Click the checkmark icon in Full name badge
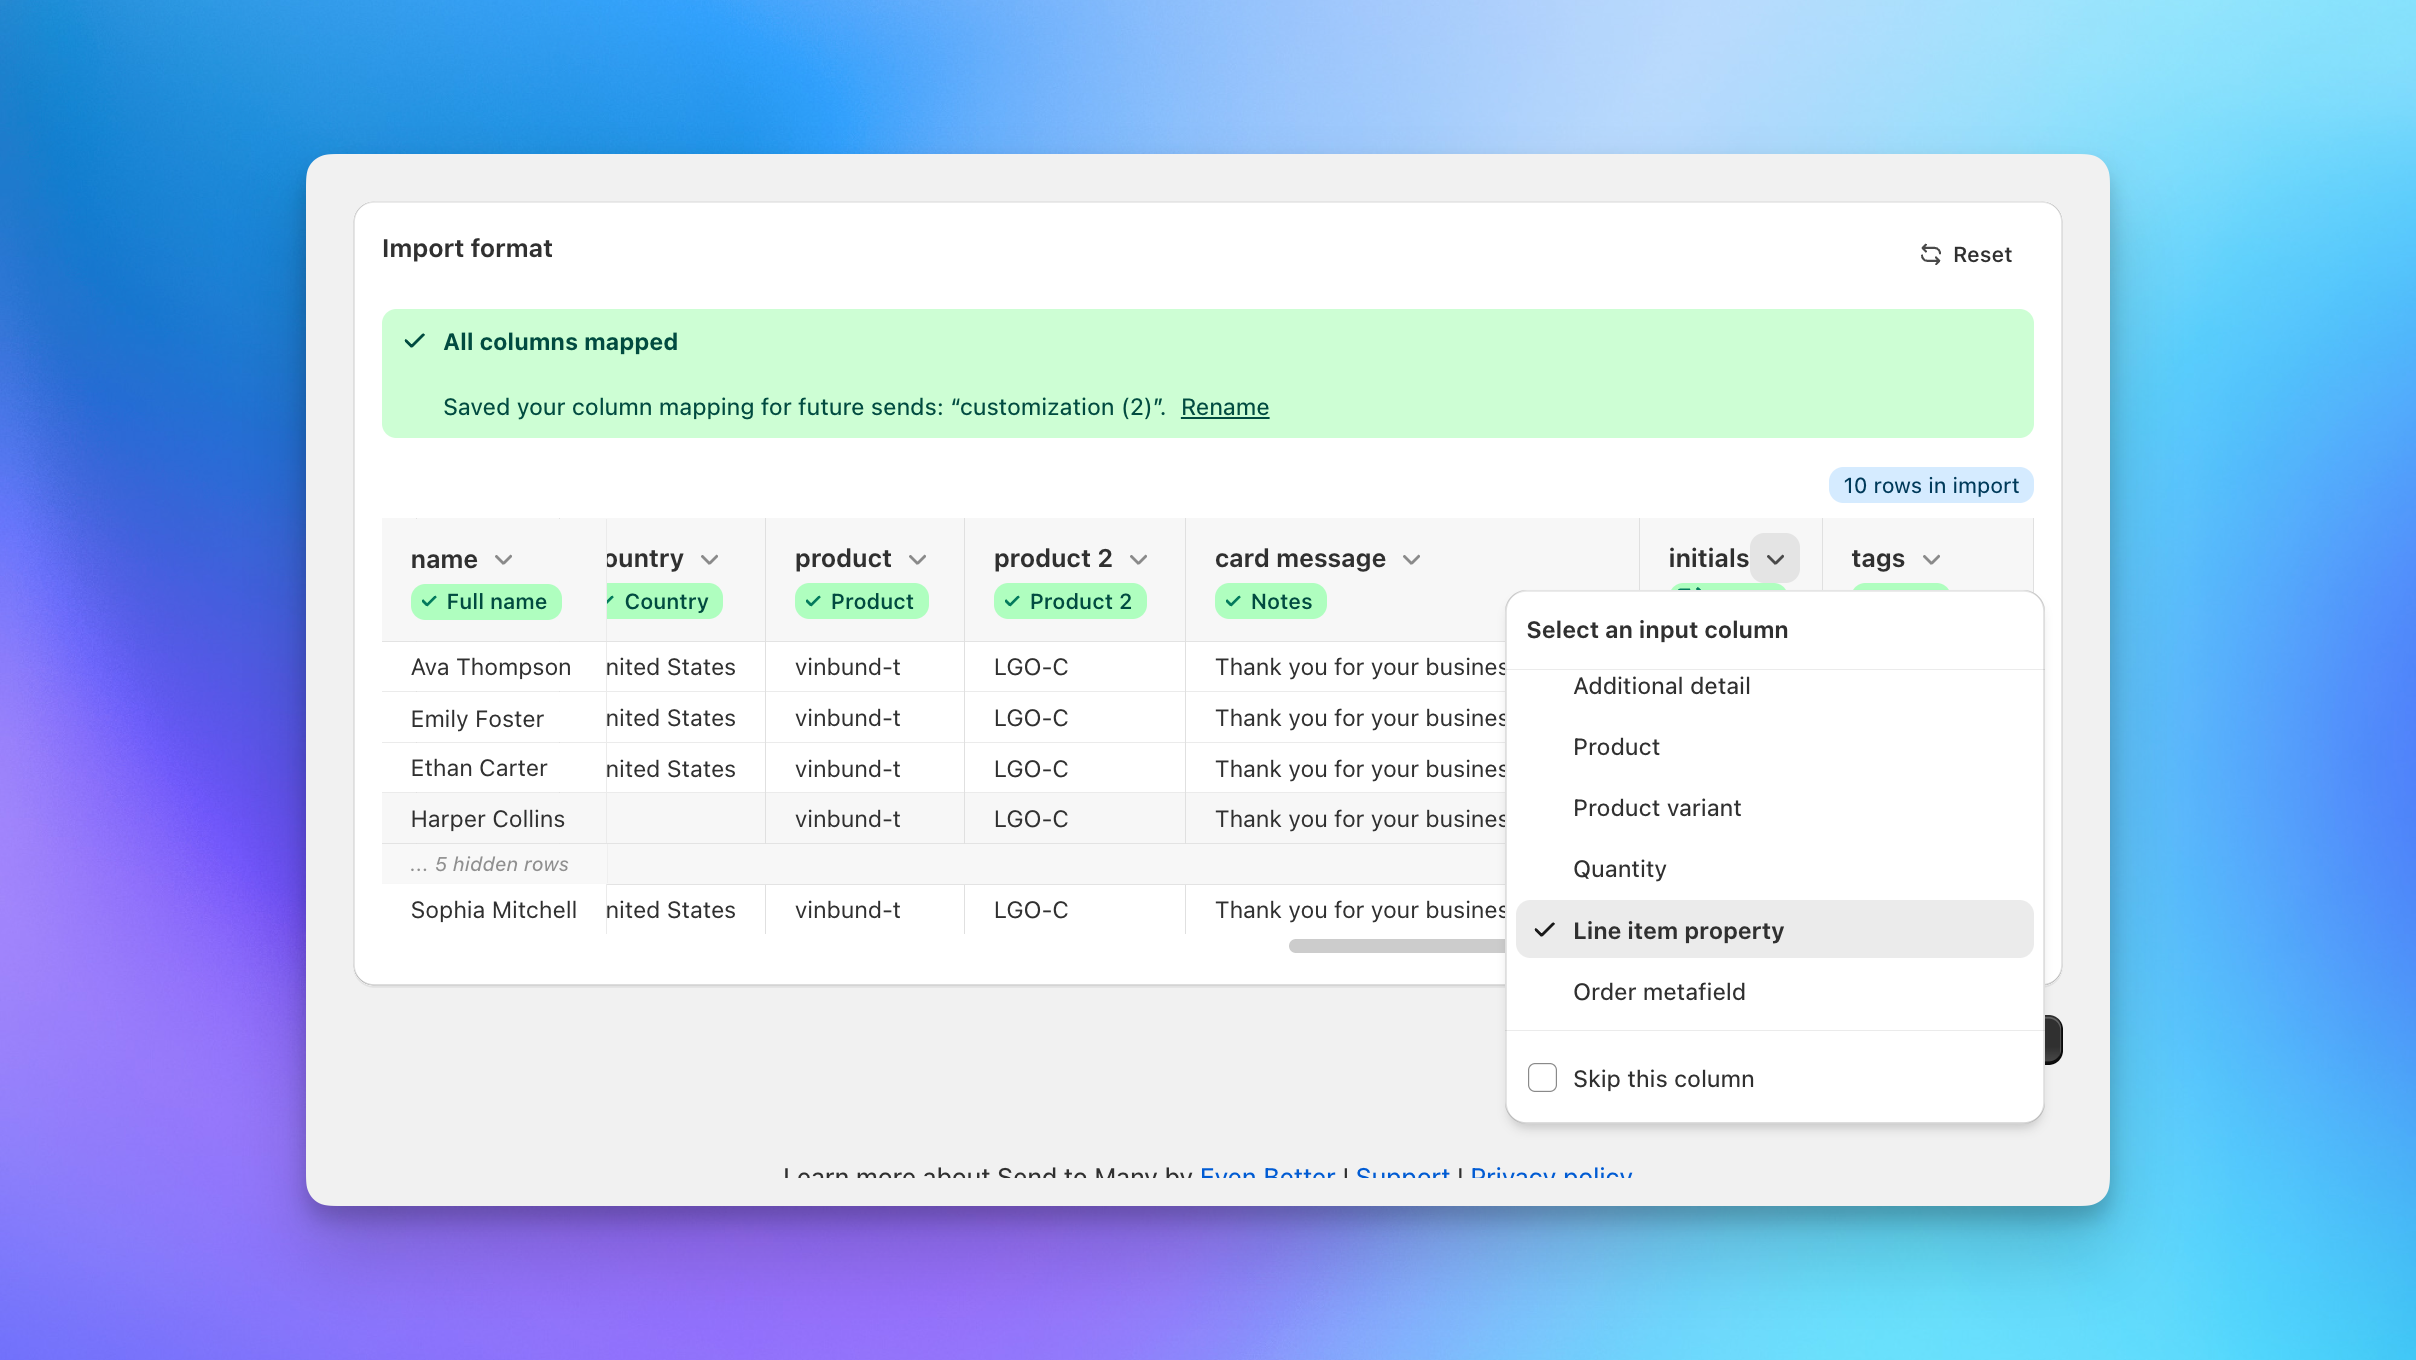 [429, 602]
